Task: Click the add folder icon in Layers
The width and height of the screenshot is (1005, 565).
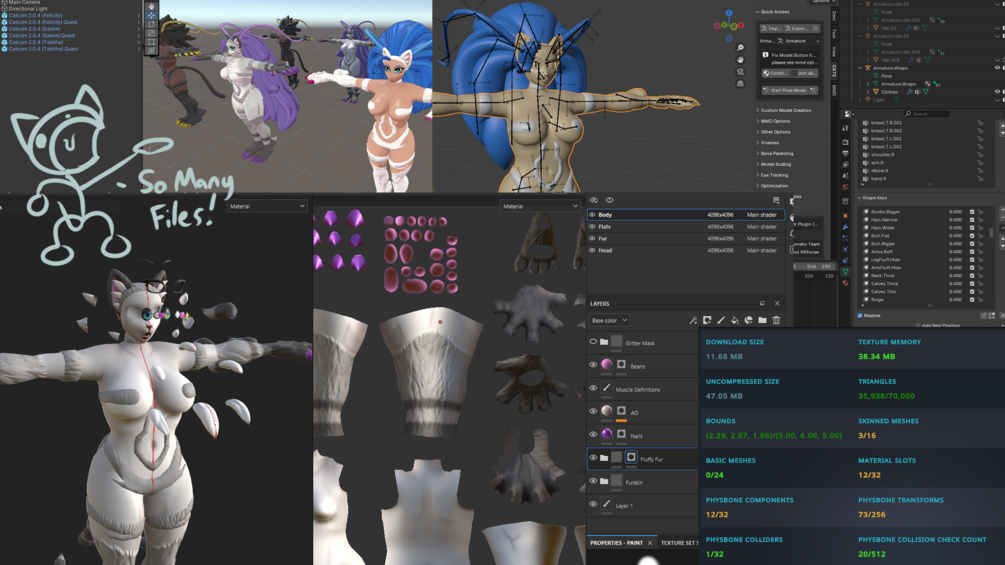Action: tap(762, 320)
